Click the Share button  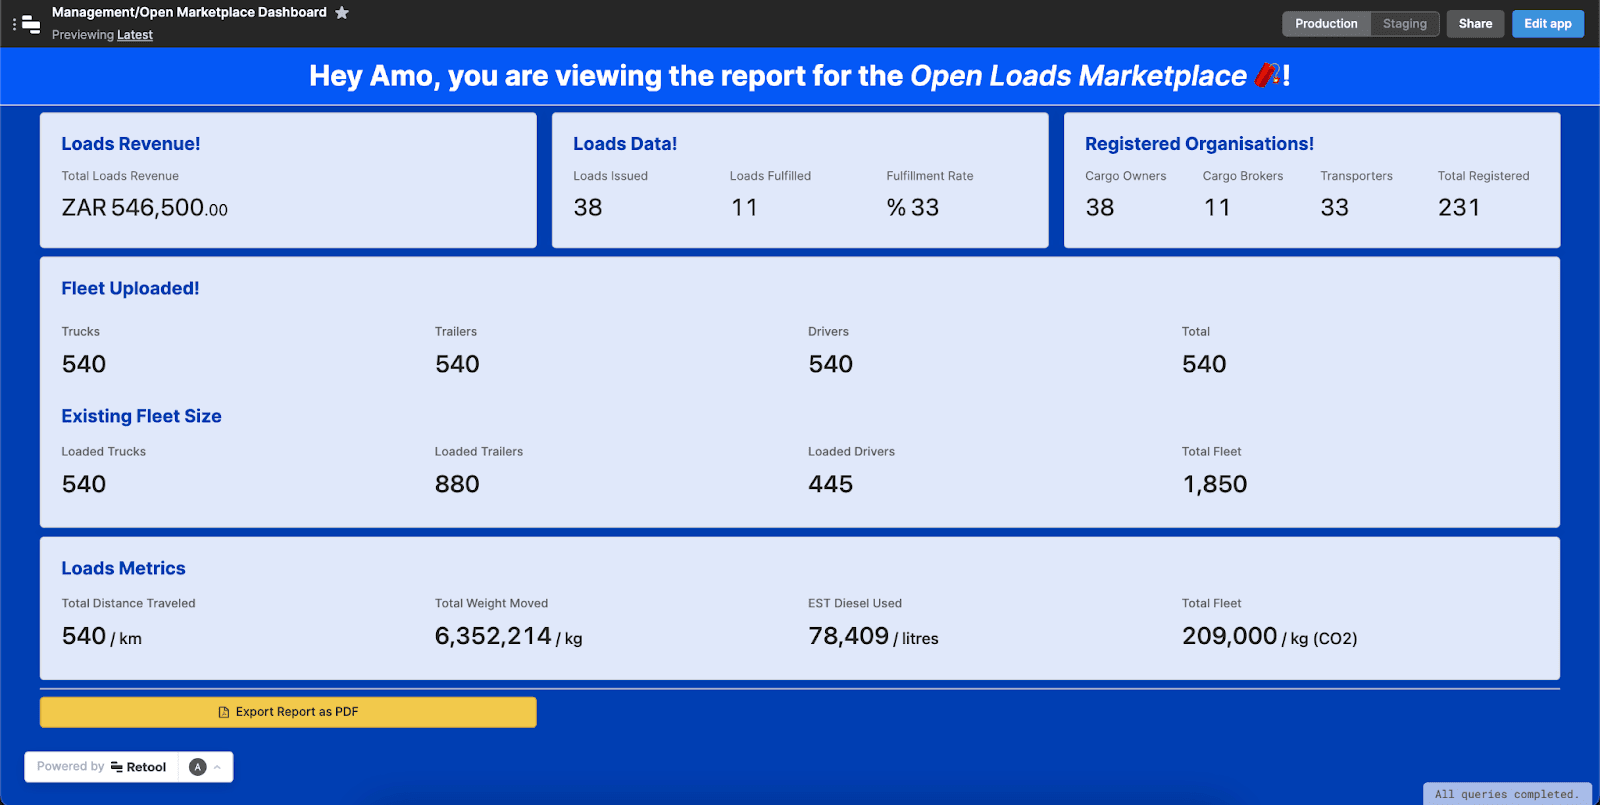[1475, 24]
